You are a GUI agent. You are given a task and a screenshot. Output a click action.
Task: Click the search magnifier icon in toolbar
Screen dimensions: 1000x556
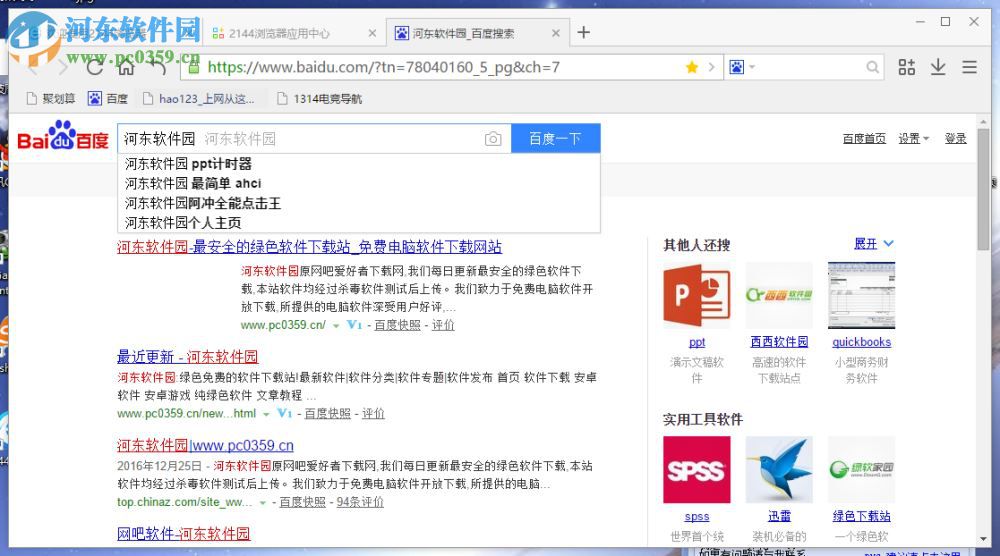(x=872, y=67)
